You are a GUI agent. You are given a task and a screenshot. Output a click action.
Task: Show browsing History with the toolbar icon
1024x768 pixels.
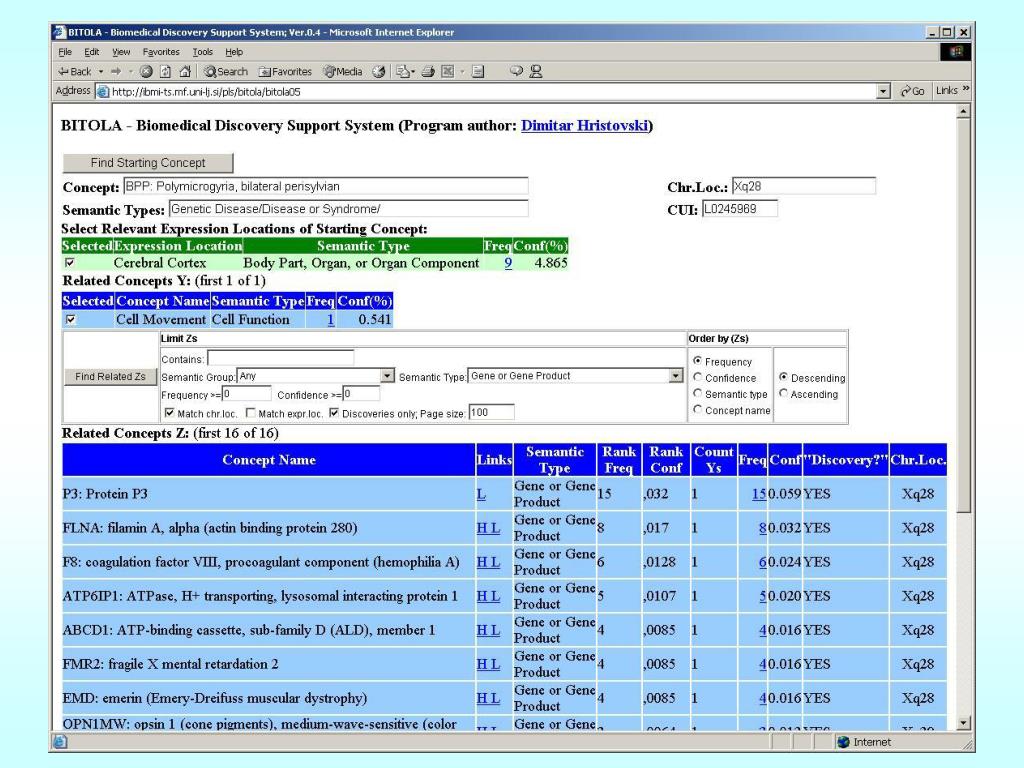(379, 71)
